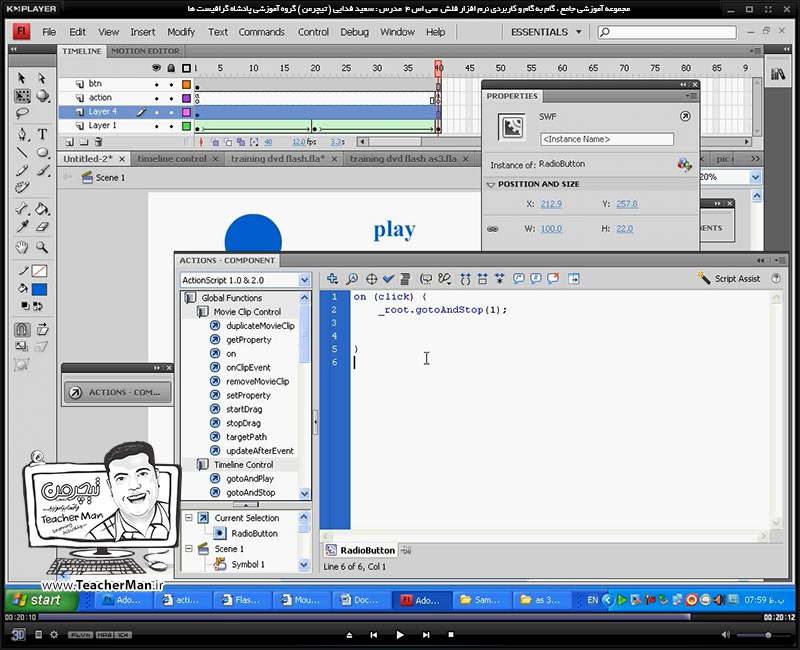Toggle Snap to Objects magnet
The image size is (800, 650).
(21, 330)
